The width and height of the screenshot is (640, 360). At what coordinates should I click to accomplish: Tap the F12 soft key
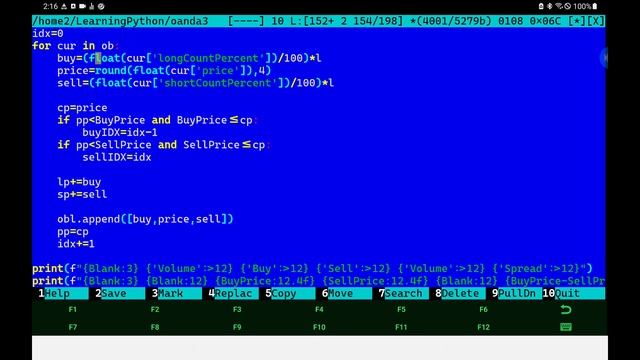tap(483, 327)
